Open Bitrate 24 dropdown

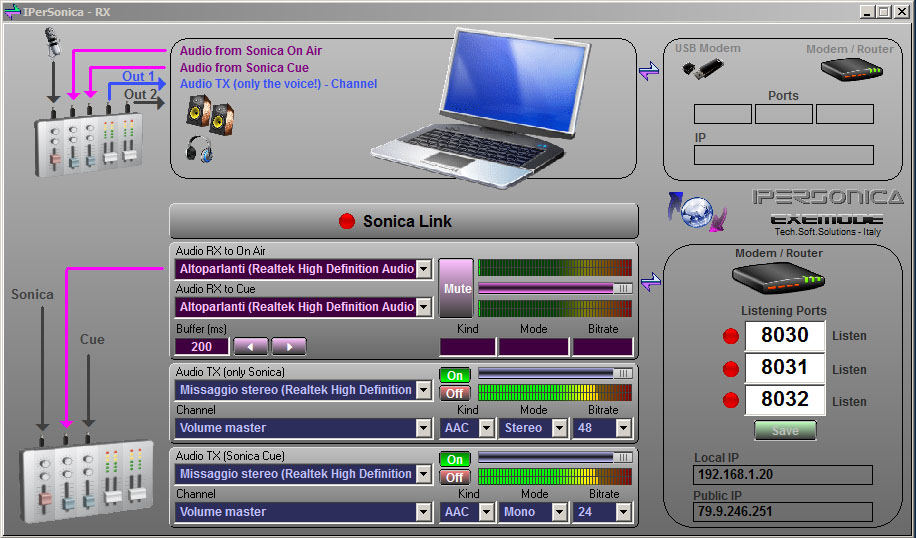tap(623, 512)
